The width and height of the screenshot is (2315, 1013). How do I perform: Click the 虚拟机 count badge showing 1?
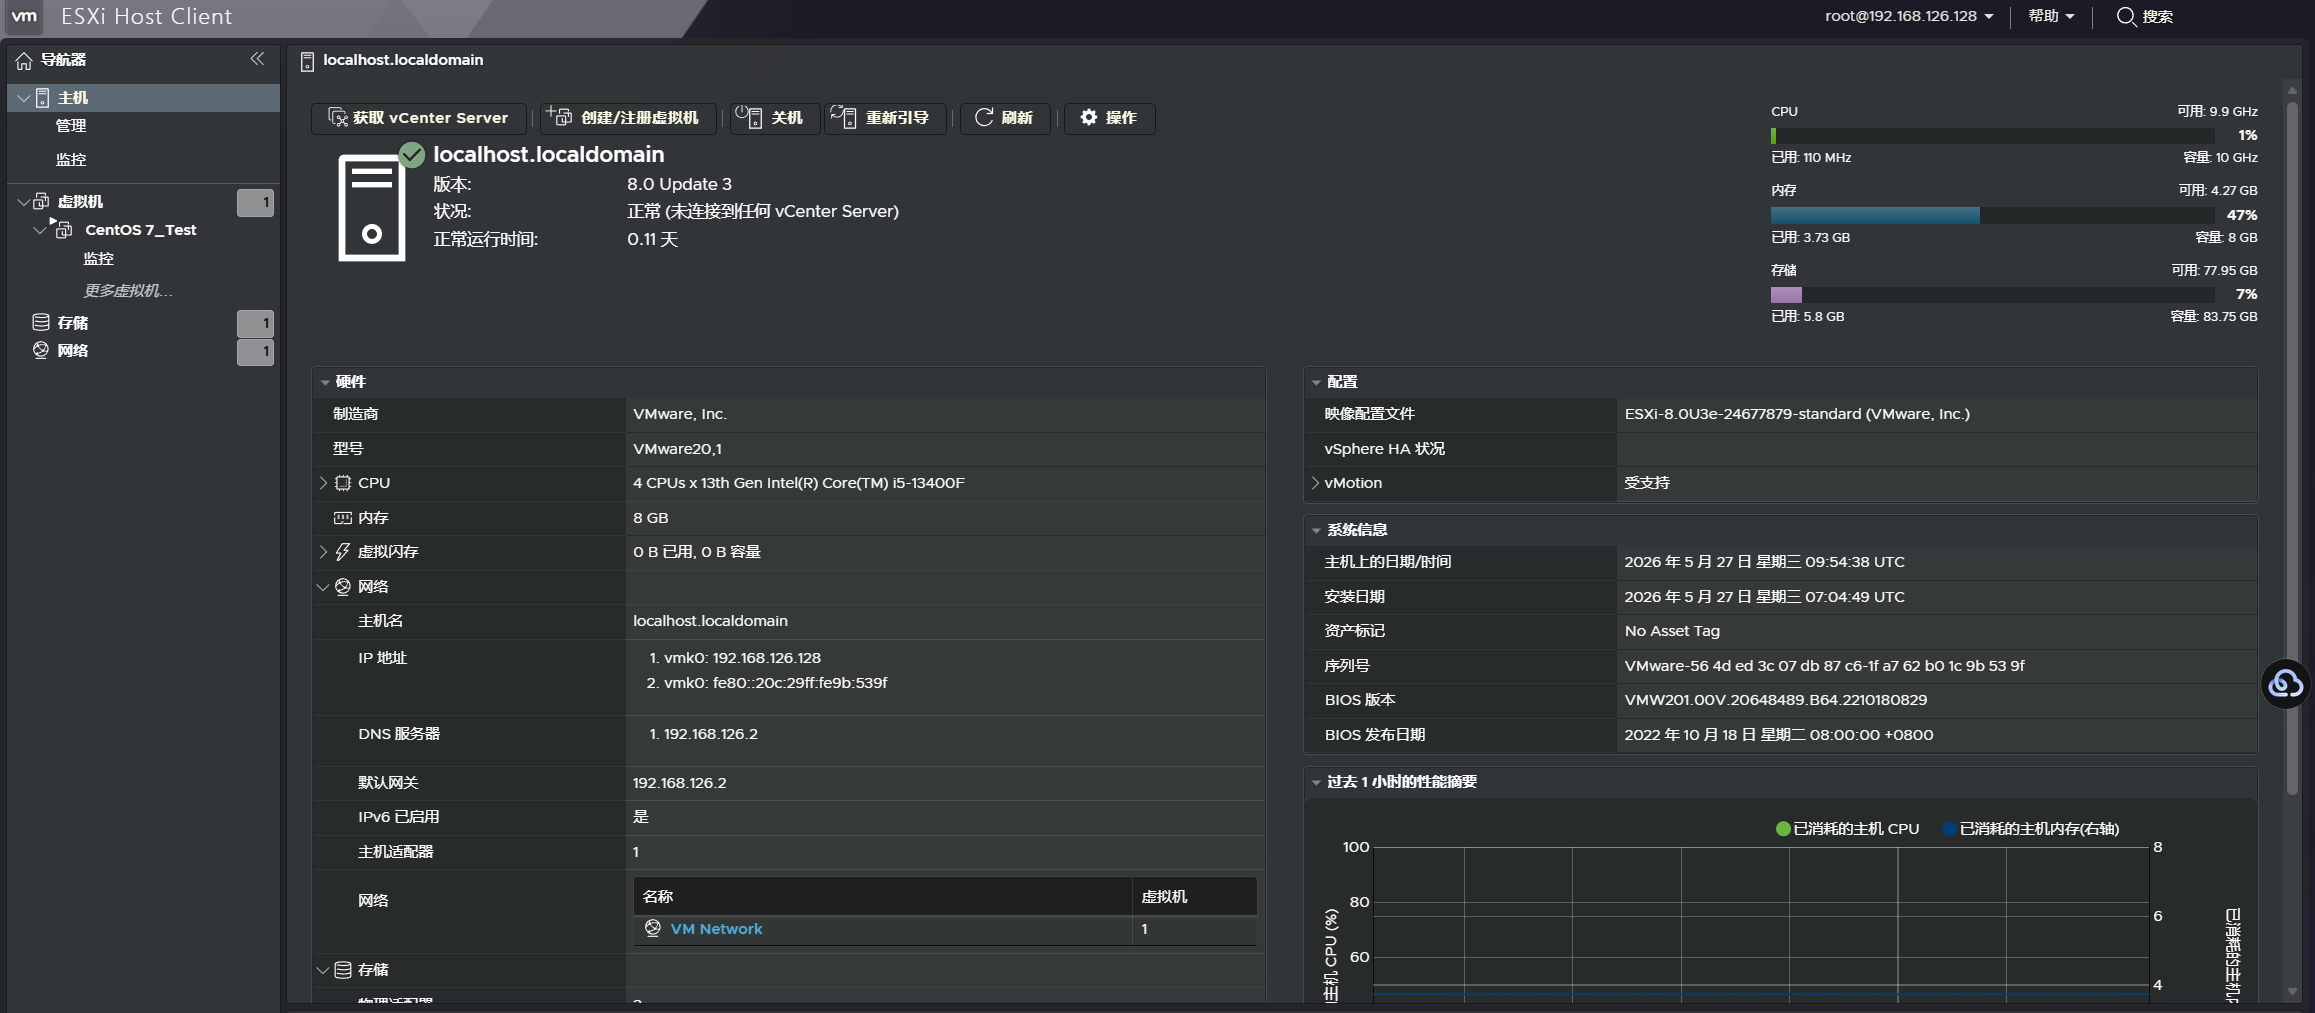pos(255,203)
